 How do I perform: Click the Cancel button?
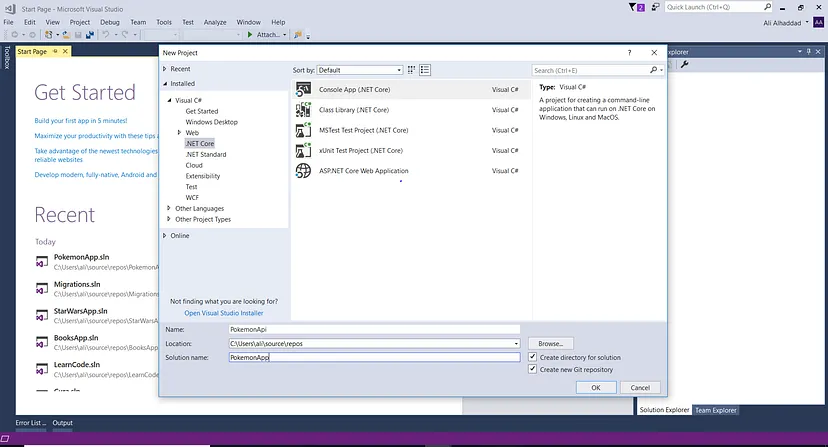pos(640,387)
